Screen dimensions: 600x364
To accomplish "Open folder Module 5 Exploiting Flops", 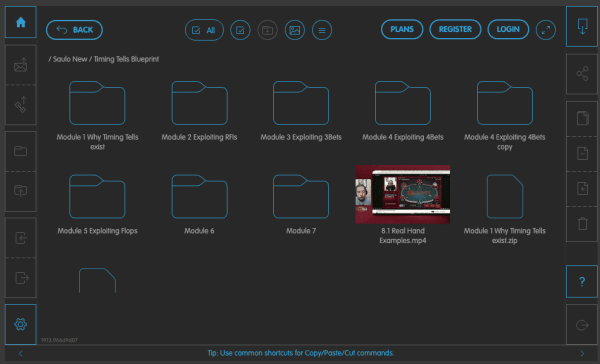I will tap(97, 197).
